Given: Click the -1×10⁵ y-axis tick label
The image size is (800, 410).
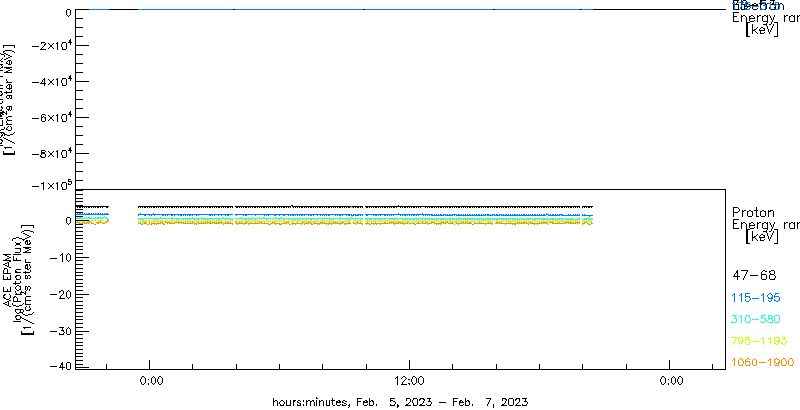Looking at the screenshot, I should tap(51, 185).
